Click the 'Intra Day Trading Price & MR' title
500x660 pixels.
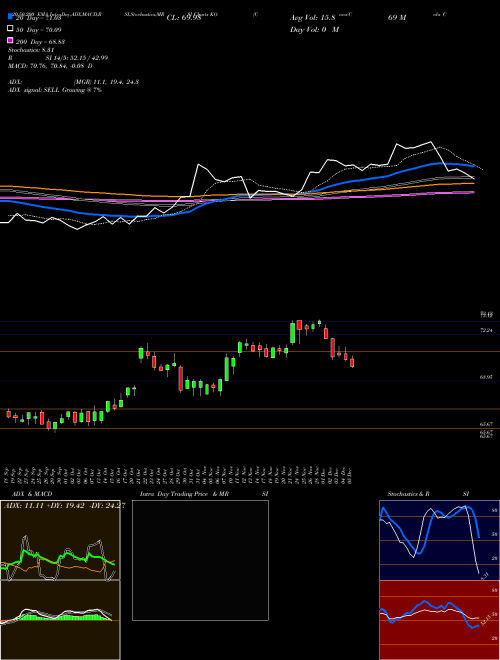point(184,494)
